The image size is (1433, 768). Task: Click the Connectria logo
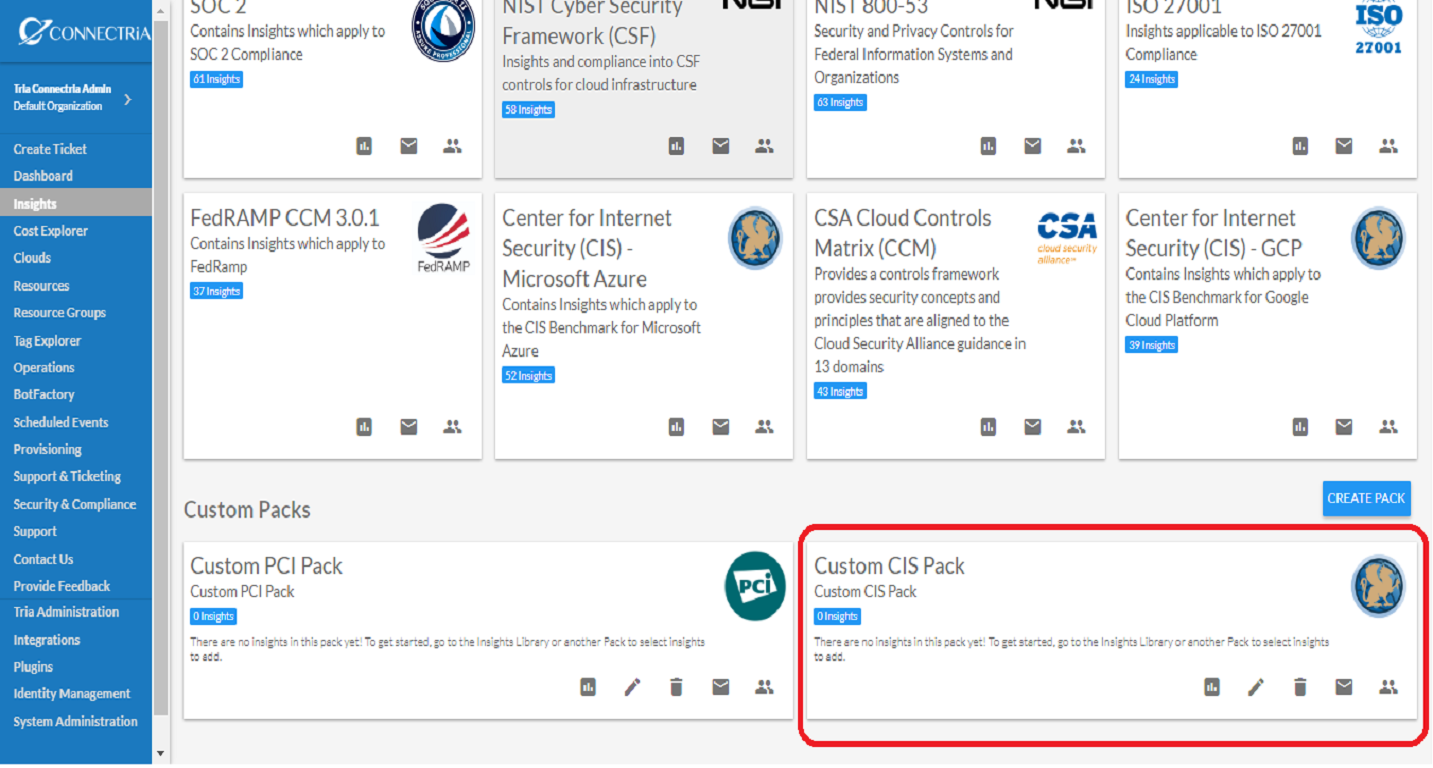coord(84,32)
